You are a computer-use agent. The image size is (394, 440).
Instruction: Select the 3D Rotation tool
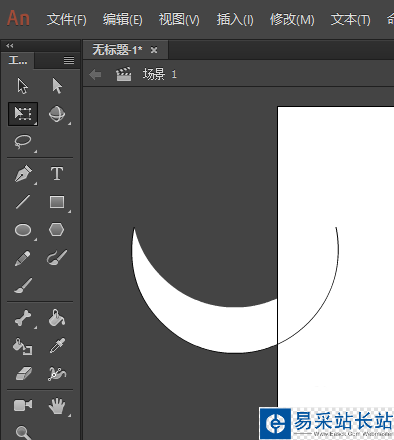[57, 114]
